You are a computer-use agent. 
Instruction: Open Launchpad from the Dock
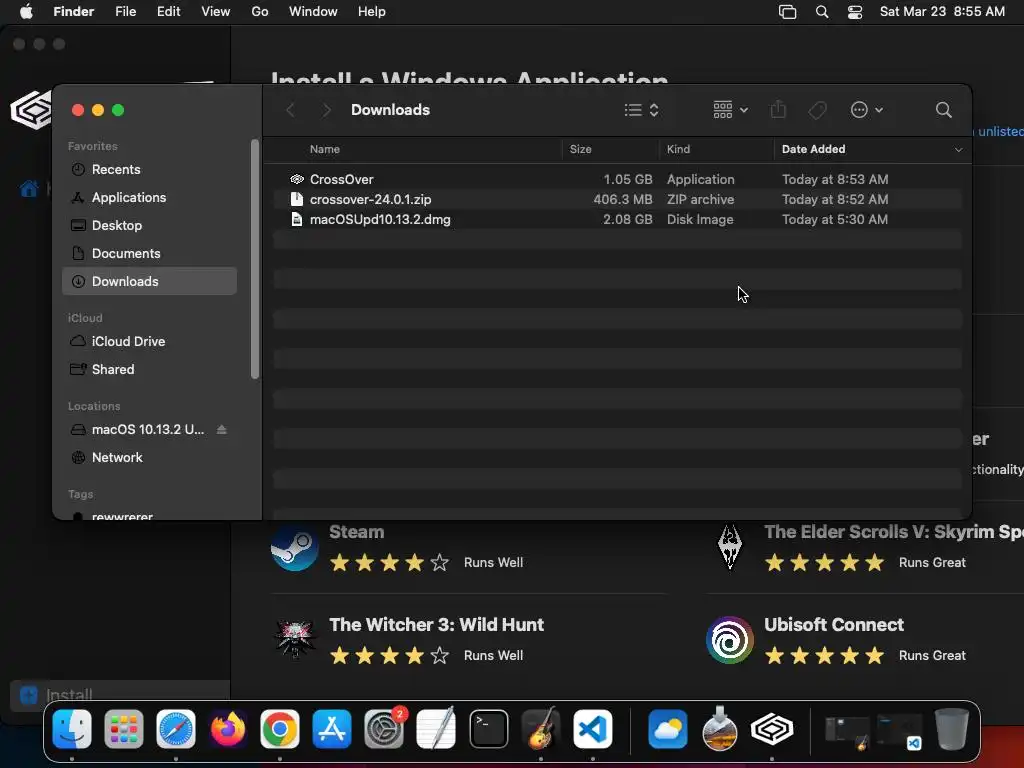pos(123,729)
